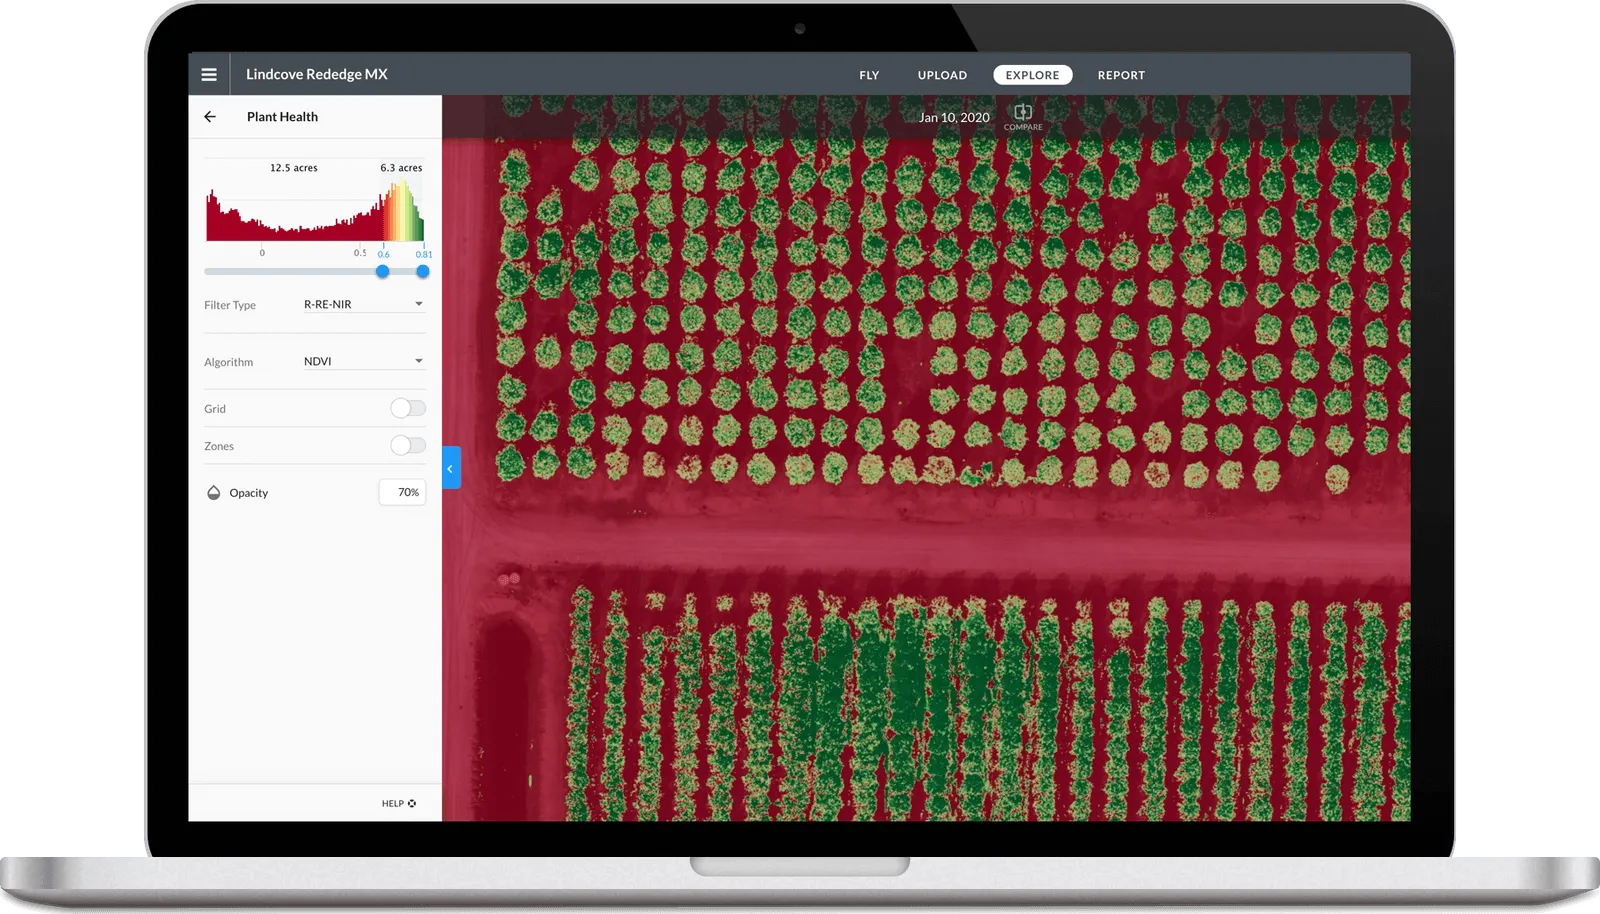Click the lower histogram threshold marker 0.6
Viewport: 1600px width, 914px height.
[382, 271]
